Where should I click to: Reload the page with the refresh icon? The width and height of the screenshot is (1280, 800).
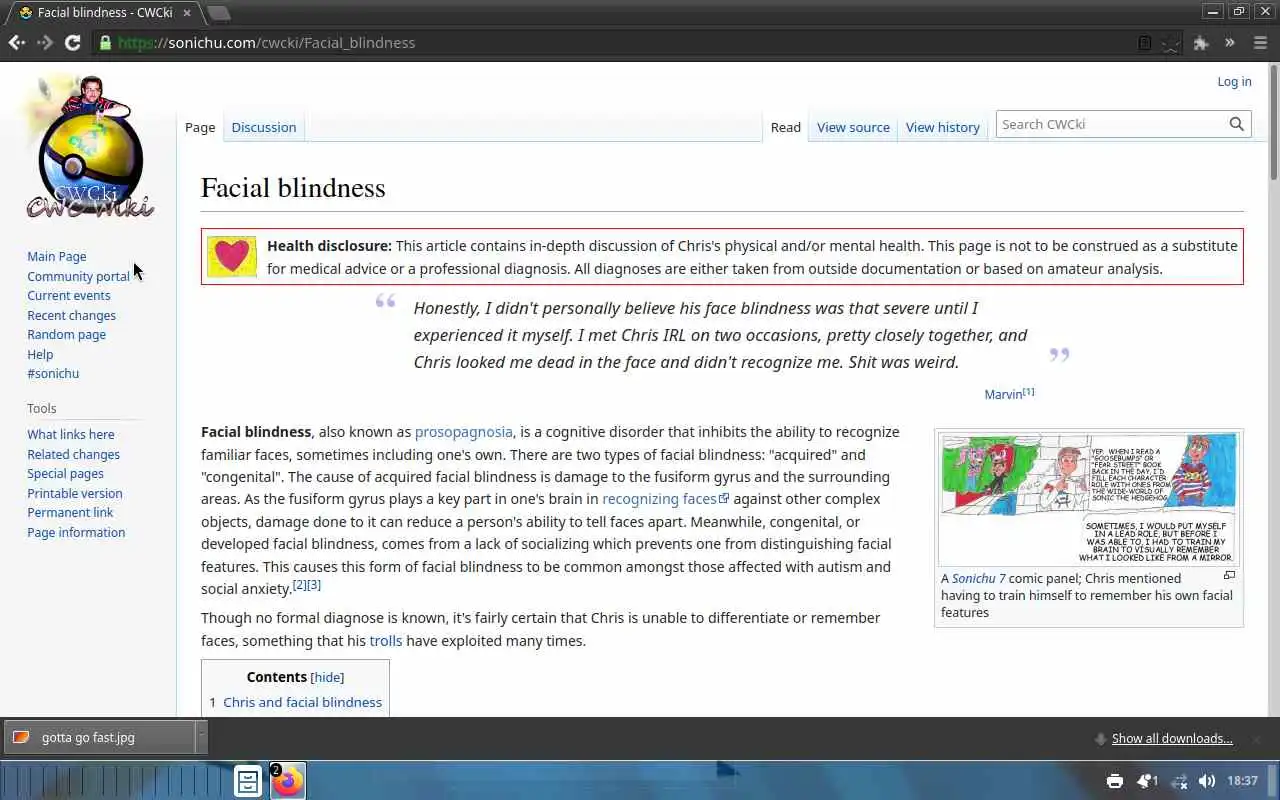point(72,42)
